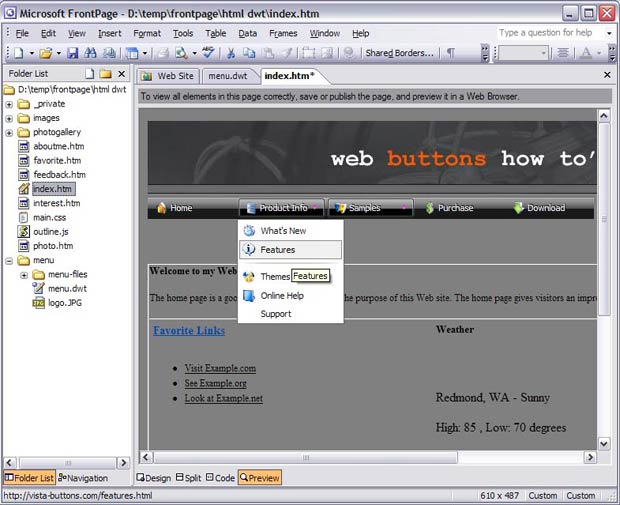Open the File menu

[x=22, y=34]
